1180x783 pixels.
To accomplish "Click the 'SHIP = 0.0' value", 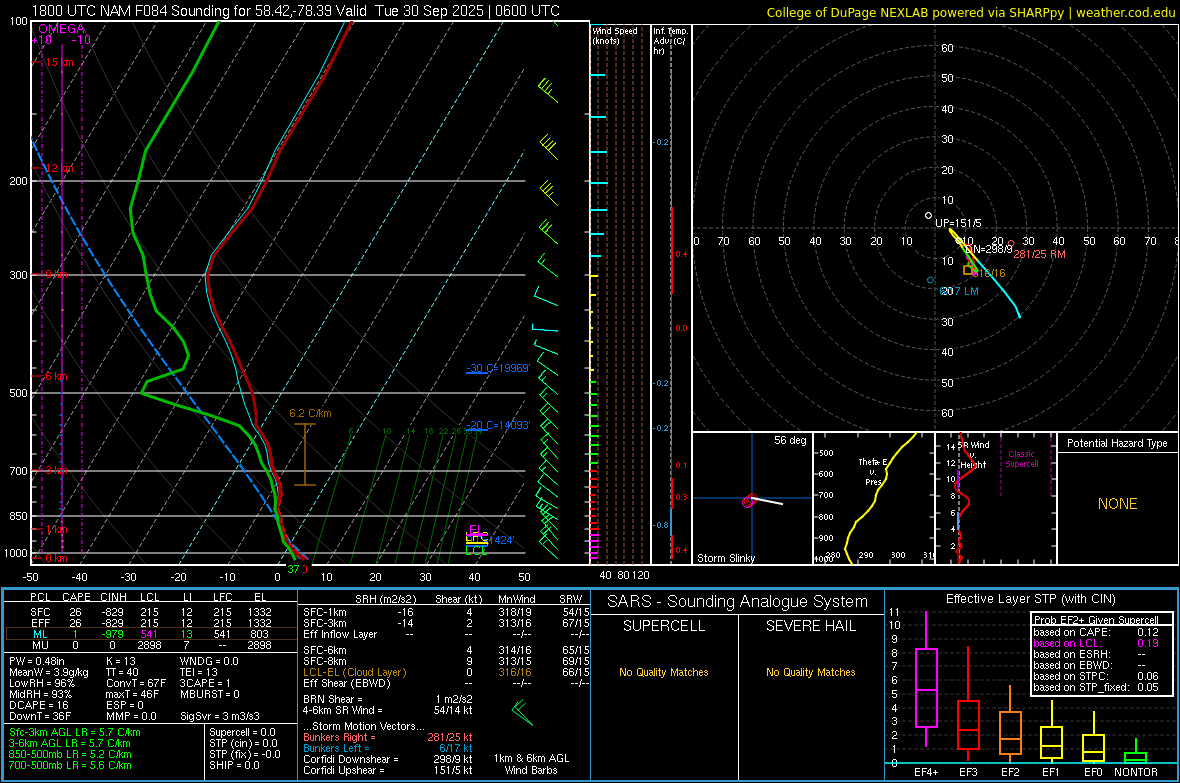I will pyautogui.click(x=234, y=766).
